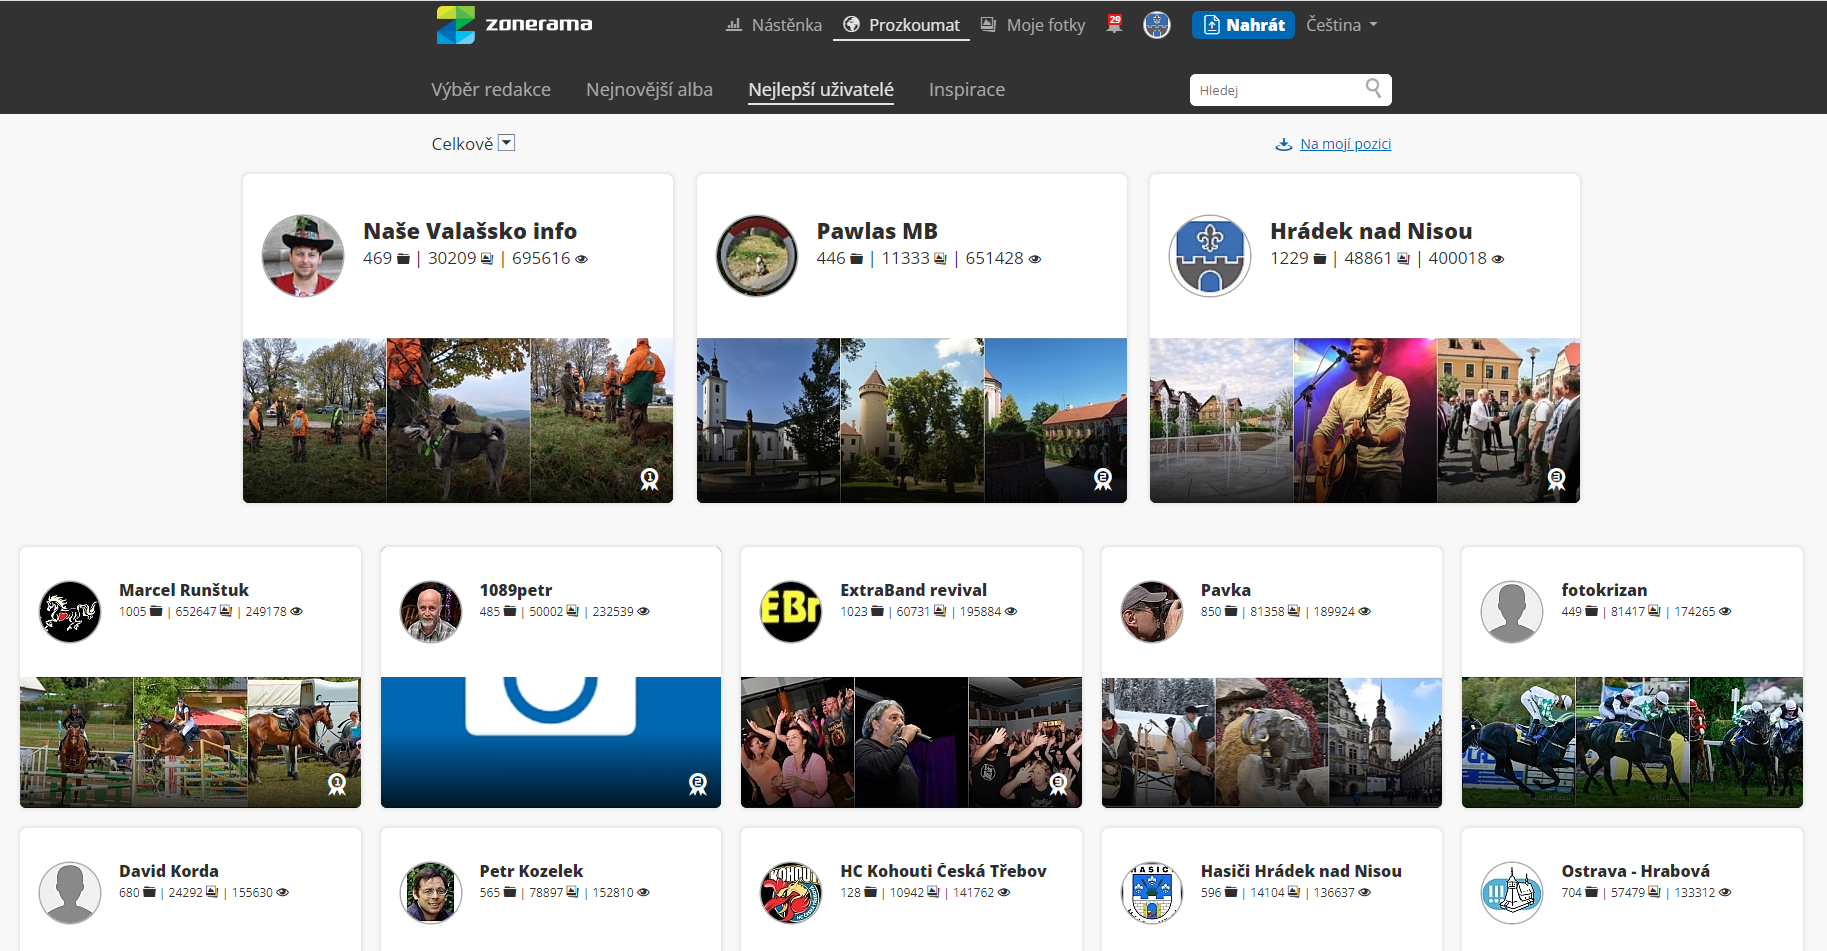This screenshot has height=951, width=1827.
Task: Open David Korda profile name
Action: coord(169,871)
